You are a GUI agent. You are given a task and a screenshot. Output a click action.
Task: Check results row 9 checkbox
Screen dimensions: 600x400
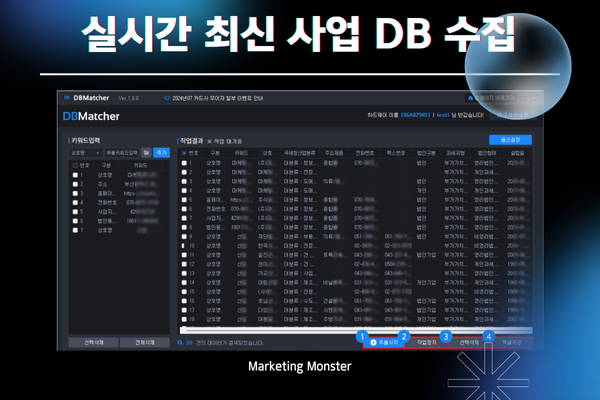click(184, 237)
